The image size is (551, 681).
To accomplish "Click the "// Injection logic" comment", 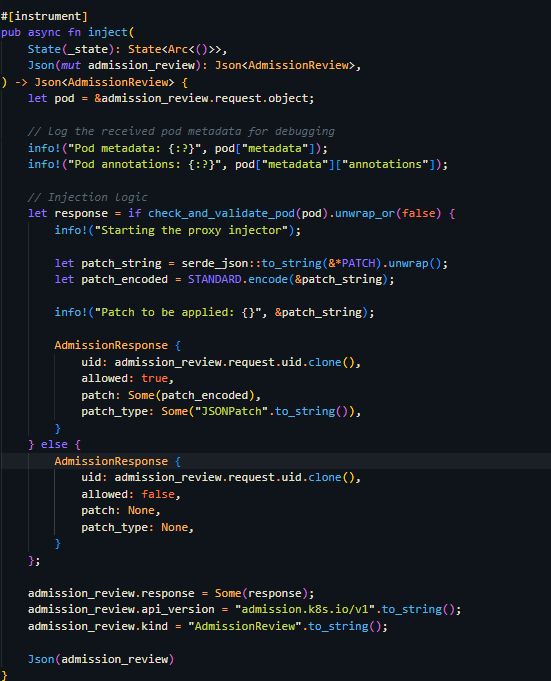I will tap(88, 198).
